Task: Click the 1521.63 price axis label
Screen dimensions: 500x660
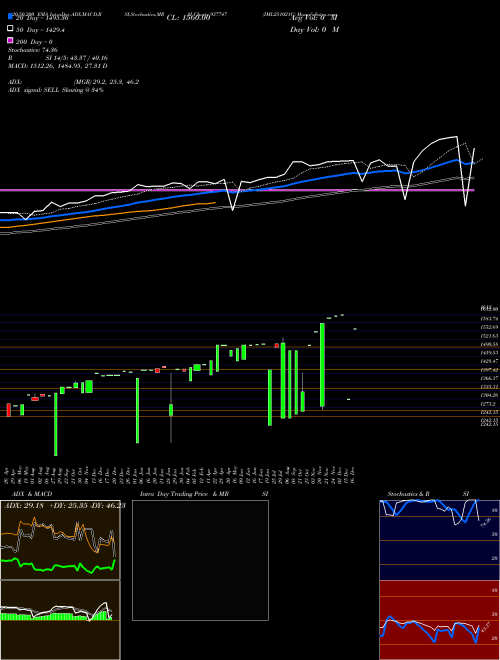Action: pyautogui.click(x=489, y=336)
